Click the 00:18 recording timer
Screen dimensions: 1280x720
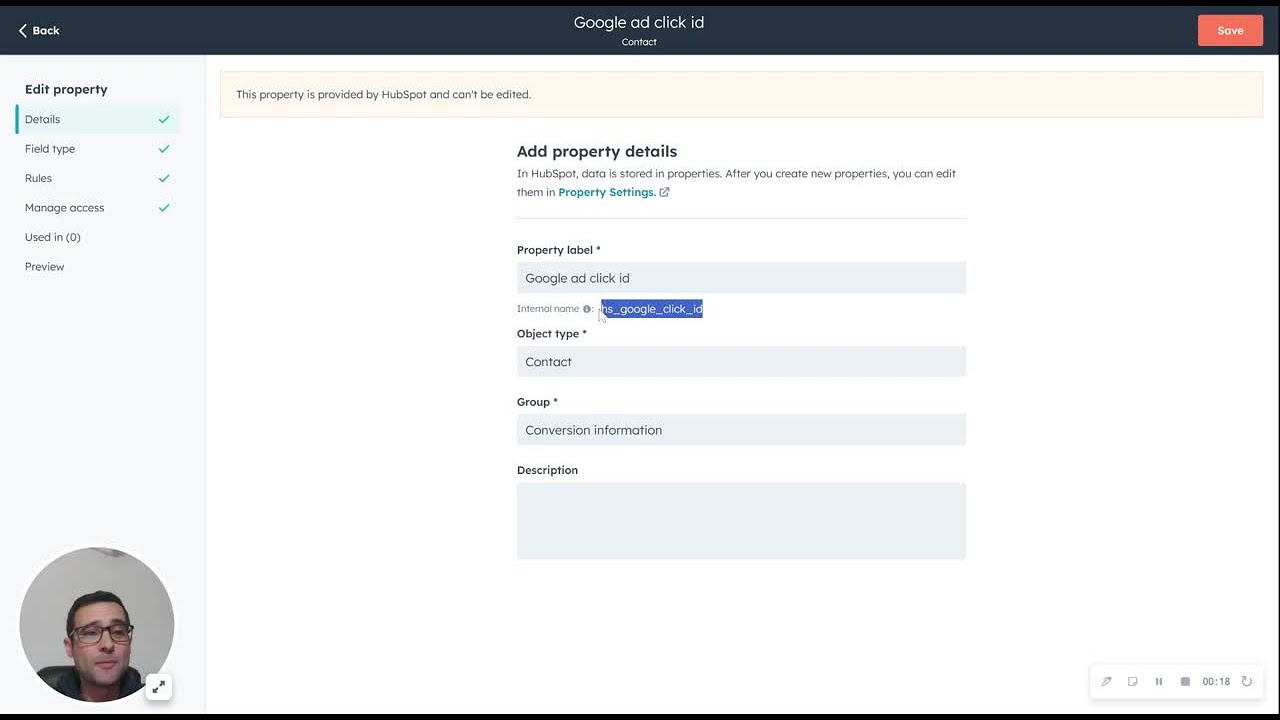tap(1216, 682)
